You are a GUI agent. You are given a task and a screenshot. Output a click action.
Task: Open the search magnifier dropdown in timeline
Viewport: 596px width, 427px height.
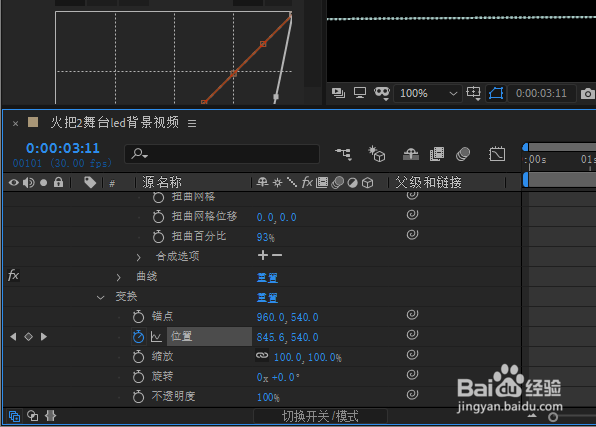point(139,154)
